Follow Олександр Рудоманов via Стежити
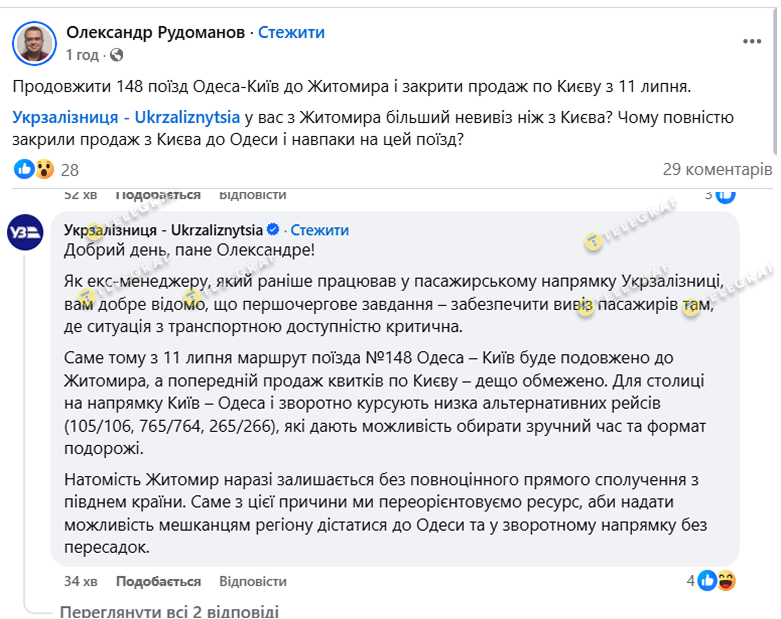 point(291,32)
